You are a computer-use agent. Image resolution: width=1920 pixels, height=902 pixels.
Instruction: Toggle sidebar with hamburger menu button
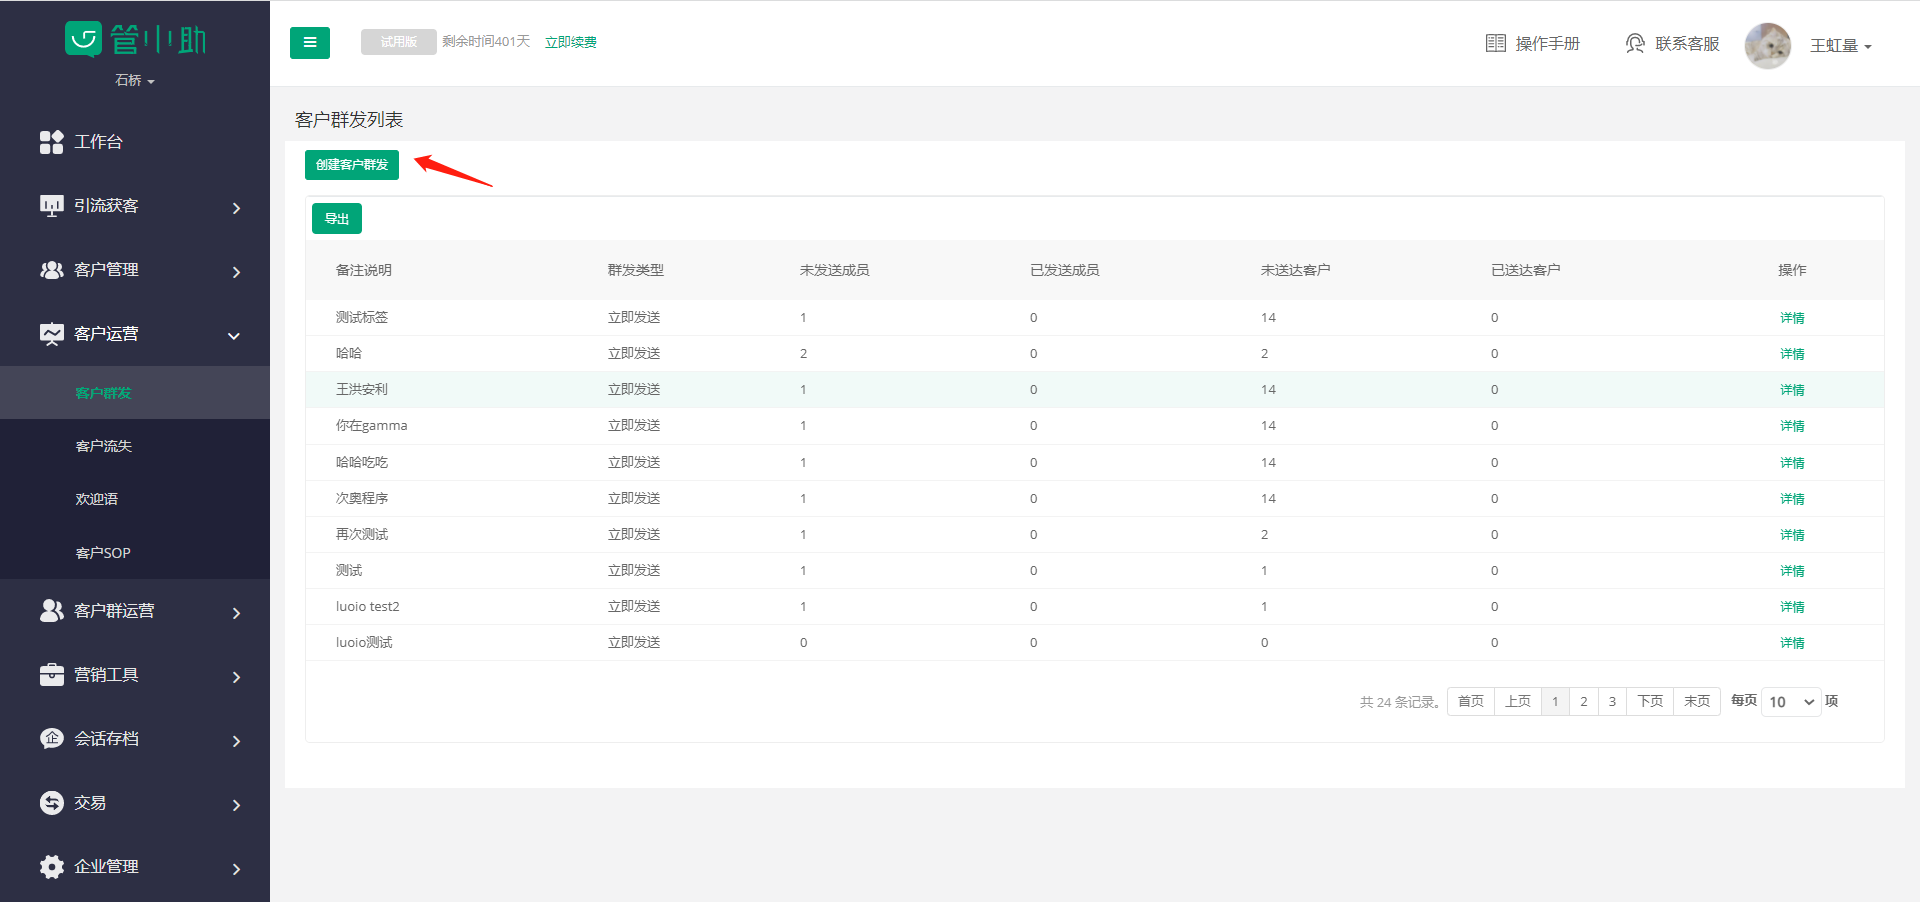click(310, 42)
